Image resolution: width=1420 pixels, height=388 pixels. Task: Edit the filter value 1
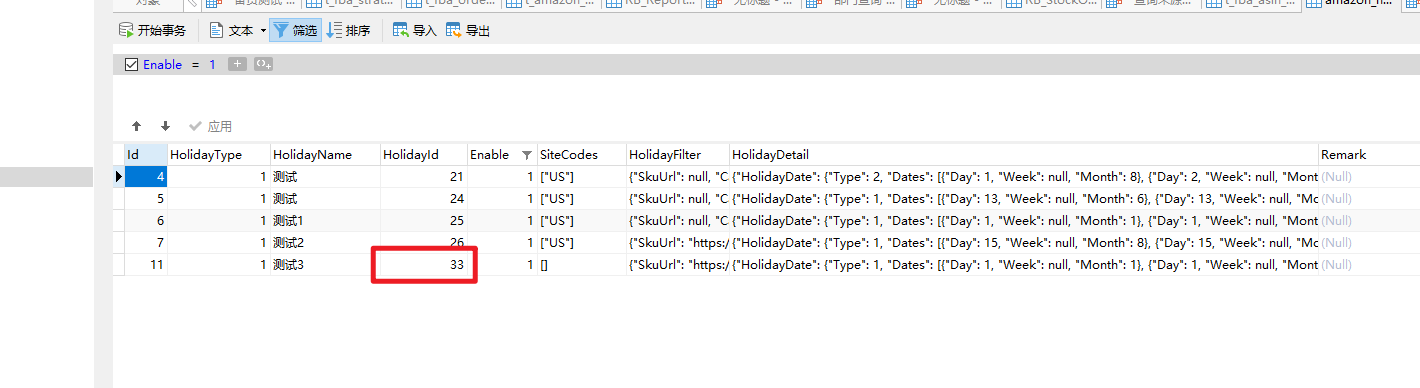212,64
